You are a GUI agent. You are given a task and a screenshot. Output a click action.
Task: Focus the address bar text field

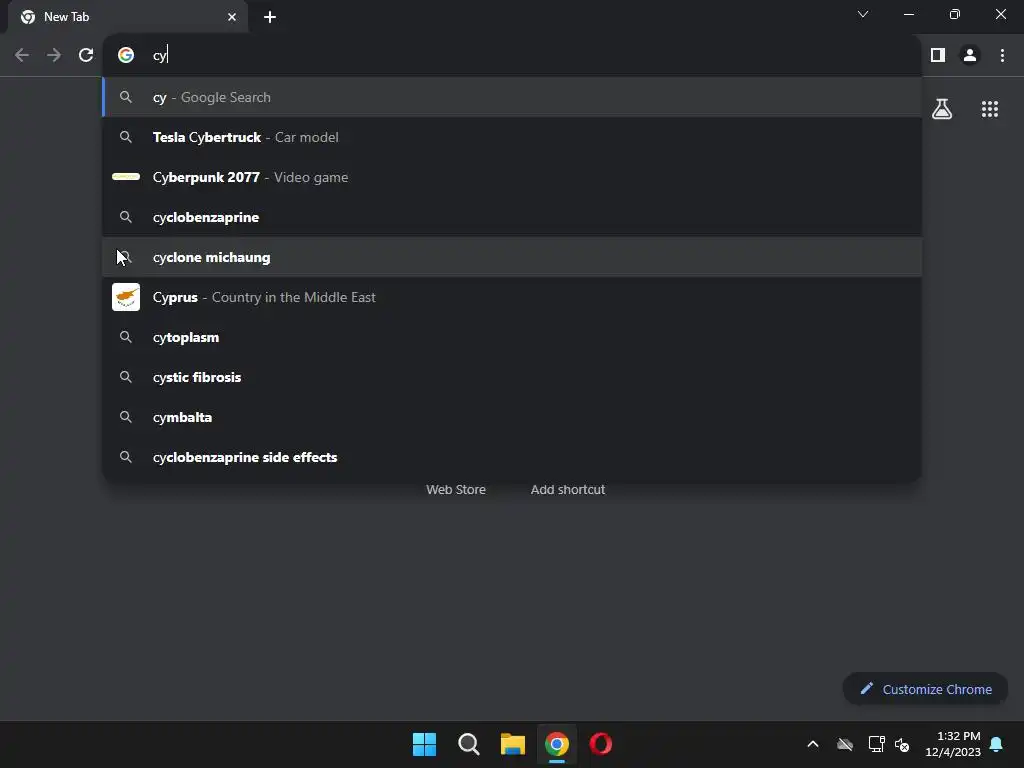pyautogui.click(x=512, y=55)
